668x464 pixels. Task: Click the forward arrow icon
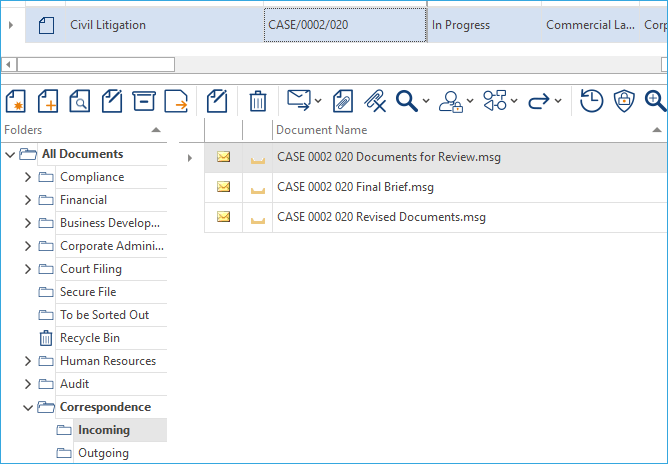pos(539,101)
